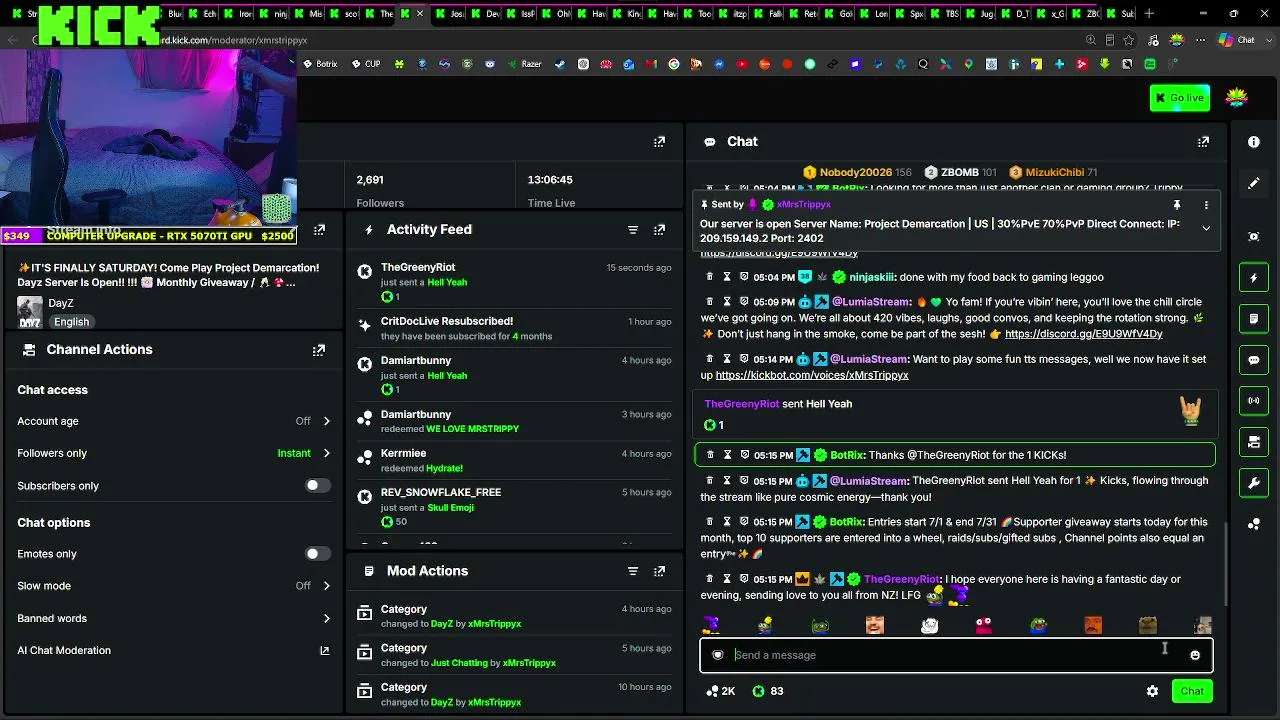Click MizukiChibi on the leaderboard
This screenshot has height=720, width=1280.
point(1053,173)
